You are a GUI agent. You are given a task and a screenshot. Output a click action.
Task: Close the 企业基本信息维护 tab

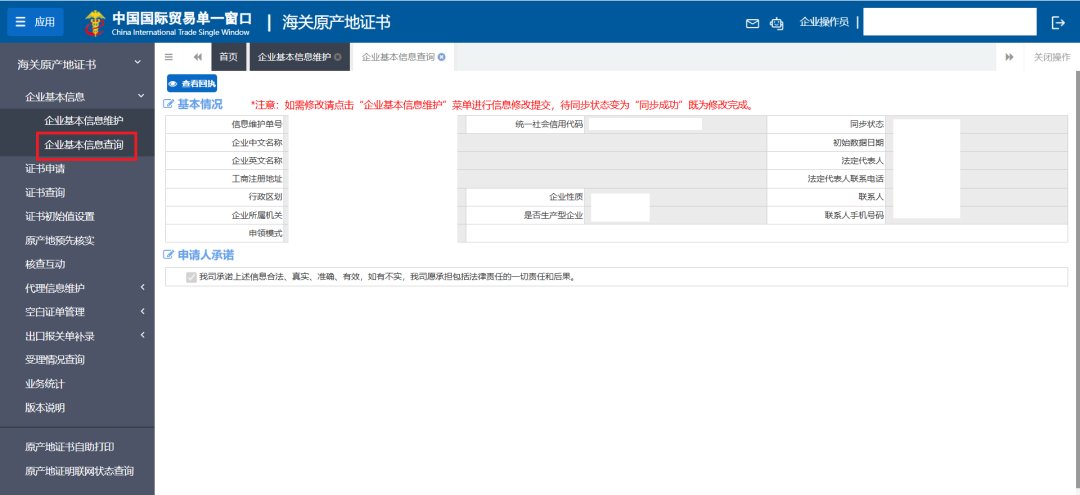[x=338, y=57]
